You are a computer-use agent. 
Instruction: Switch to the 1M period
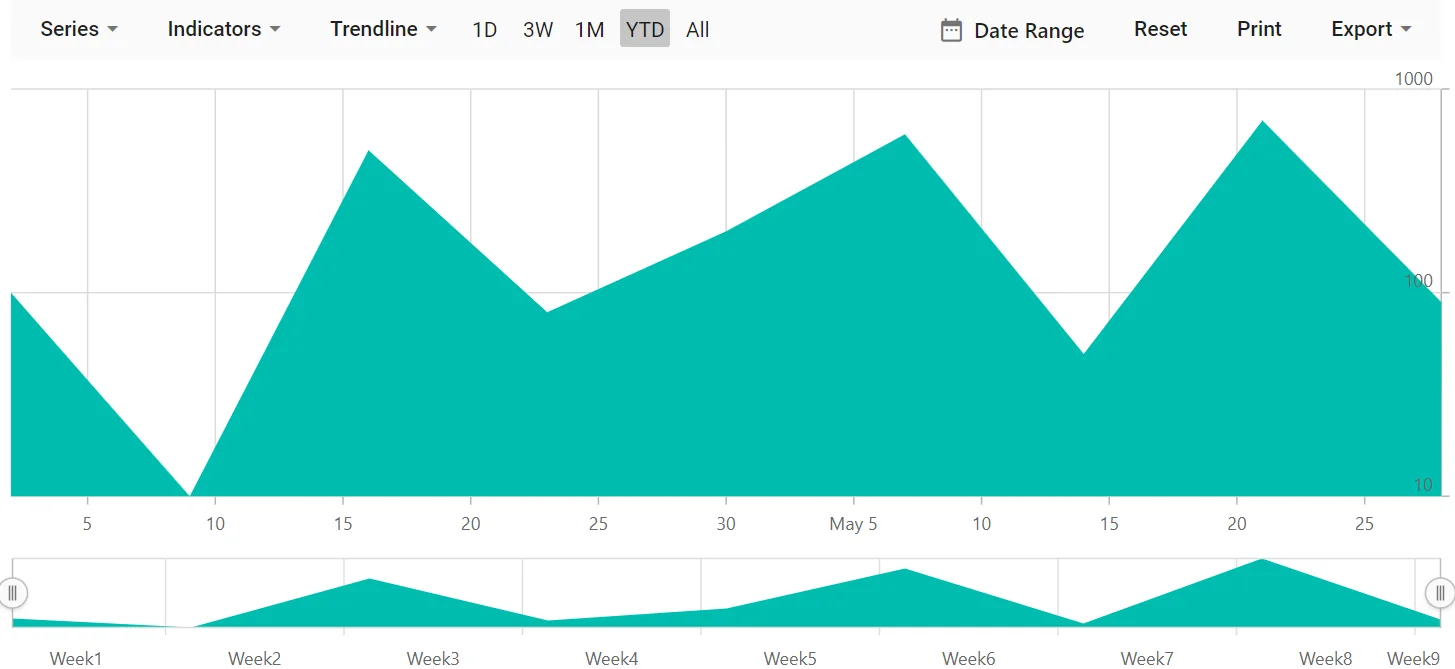[590, 29]
